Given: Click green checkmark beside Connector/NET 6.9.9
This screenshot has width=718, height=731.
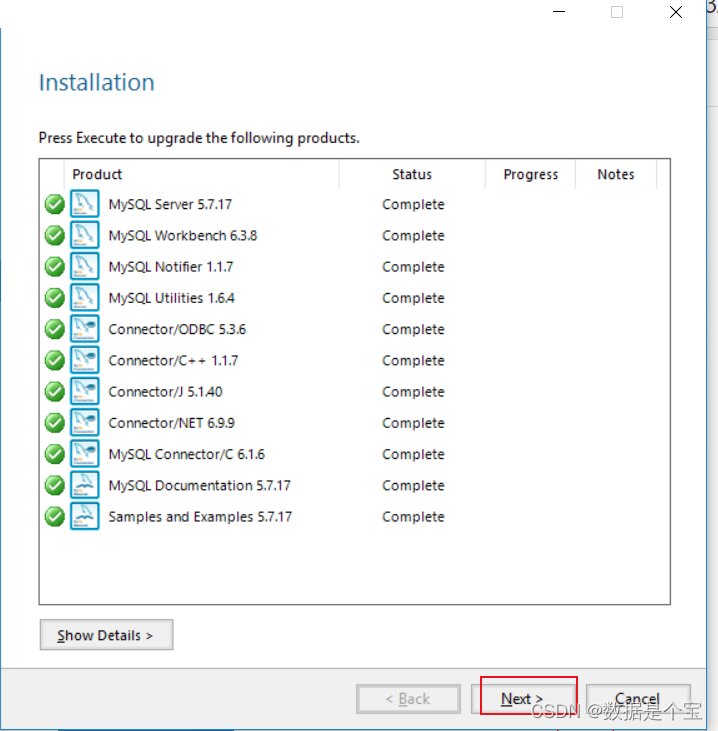Looking at the screenshot, I should click(x=55, y=423).
